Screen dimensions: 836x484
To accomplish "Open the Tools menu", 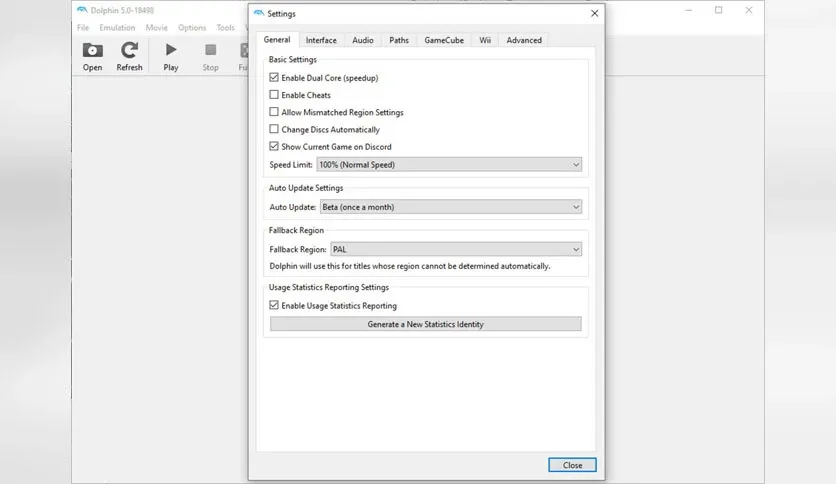I will (x=226, y=28).
